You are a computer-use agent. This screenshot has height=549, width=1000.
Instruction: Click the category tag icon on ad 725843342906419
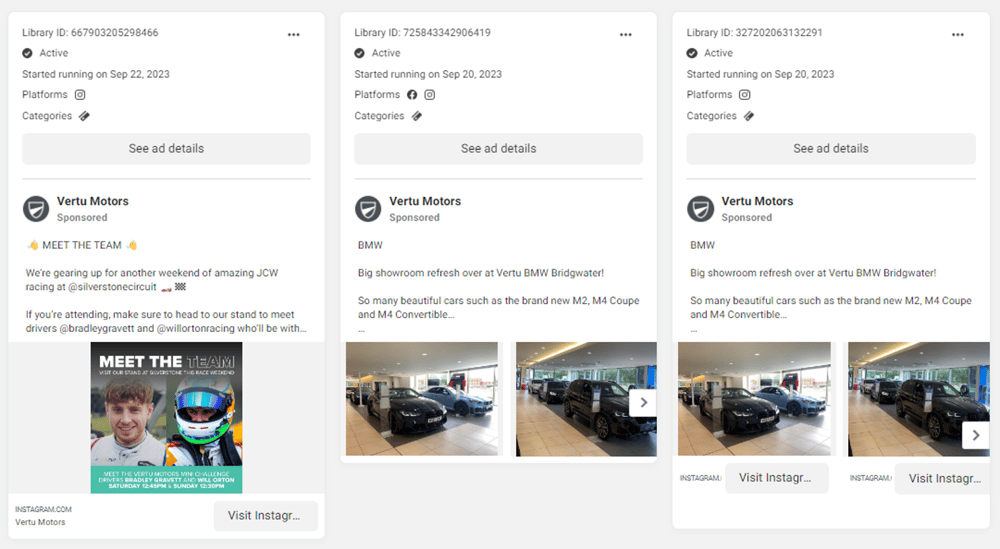pos(416,116)
